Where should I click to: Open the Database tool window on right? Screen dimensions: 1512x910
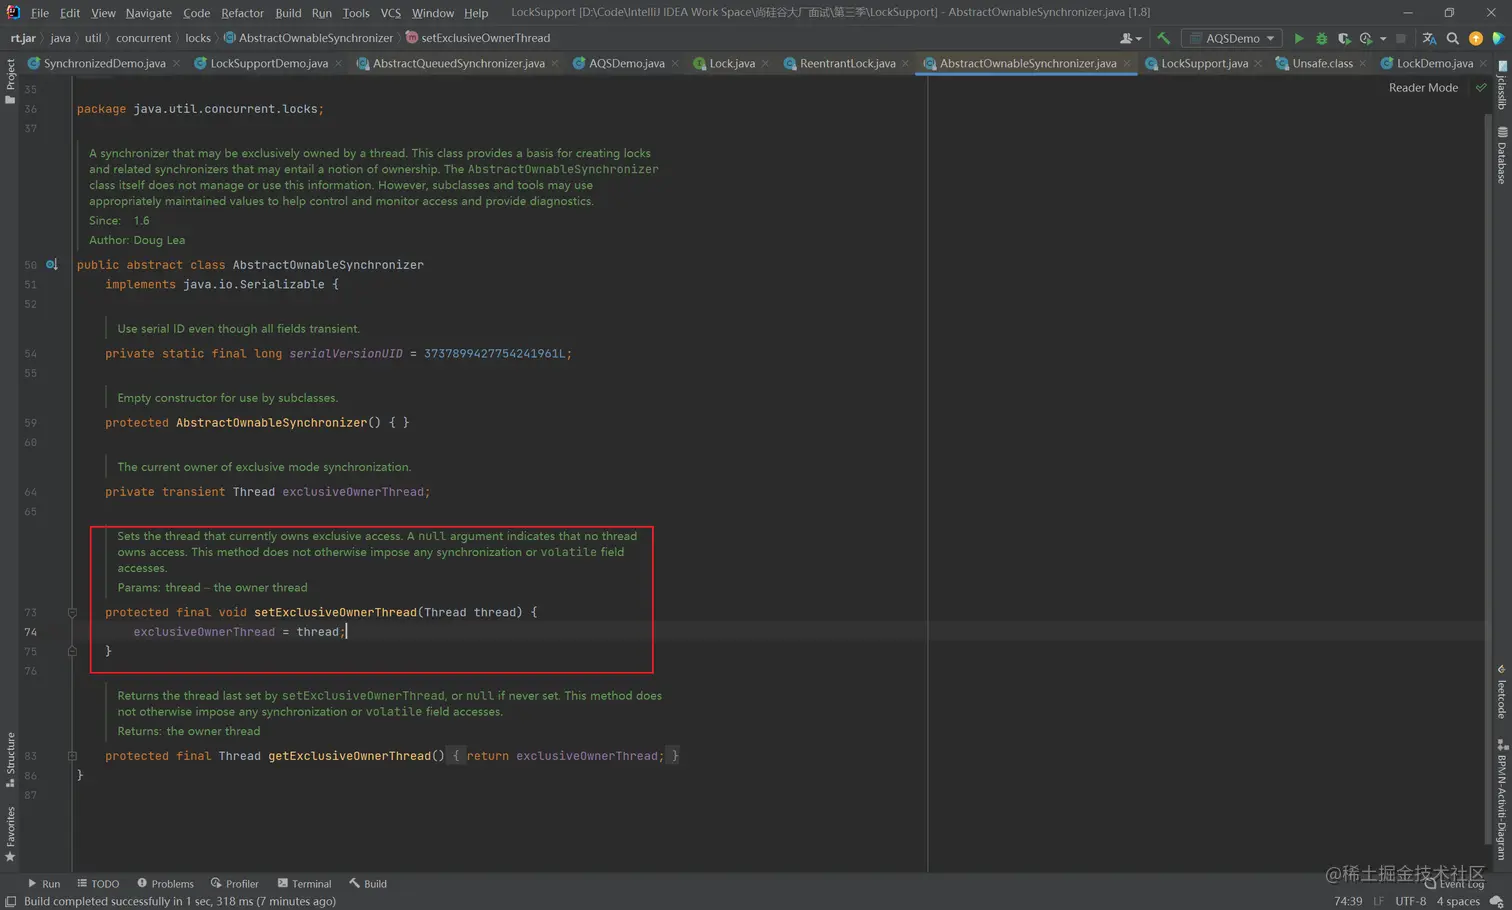[x=1502, y=155]
